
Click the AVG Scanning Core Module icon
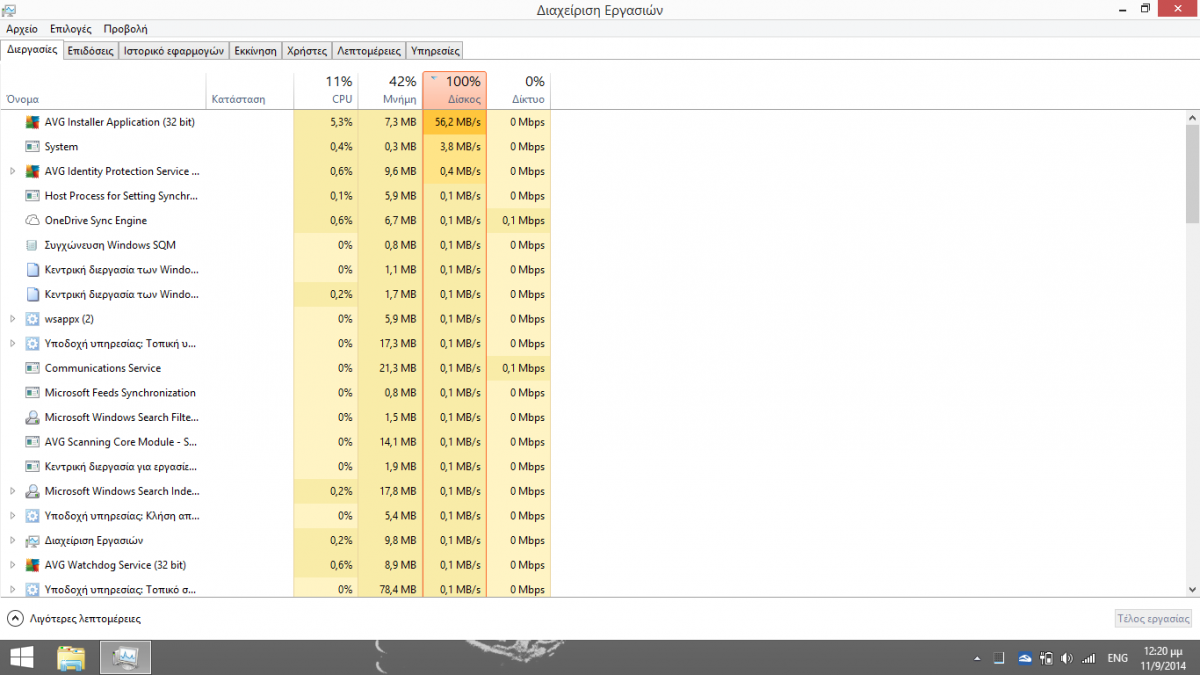click(x=32, y=442)
